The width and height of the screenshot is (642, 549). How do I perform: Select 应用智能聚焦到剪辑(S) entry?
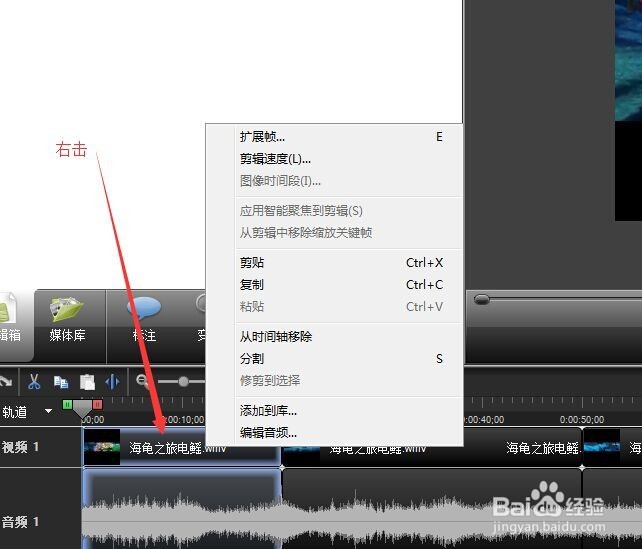(349, 211)
